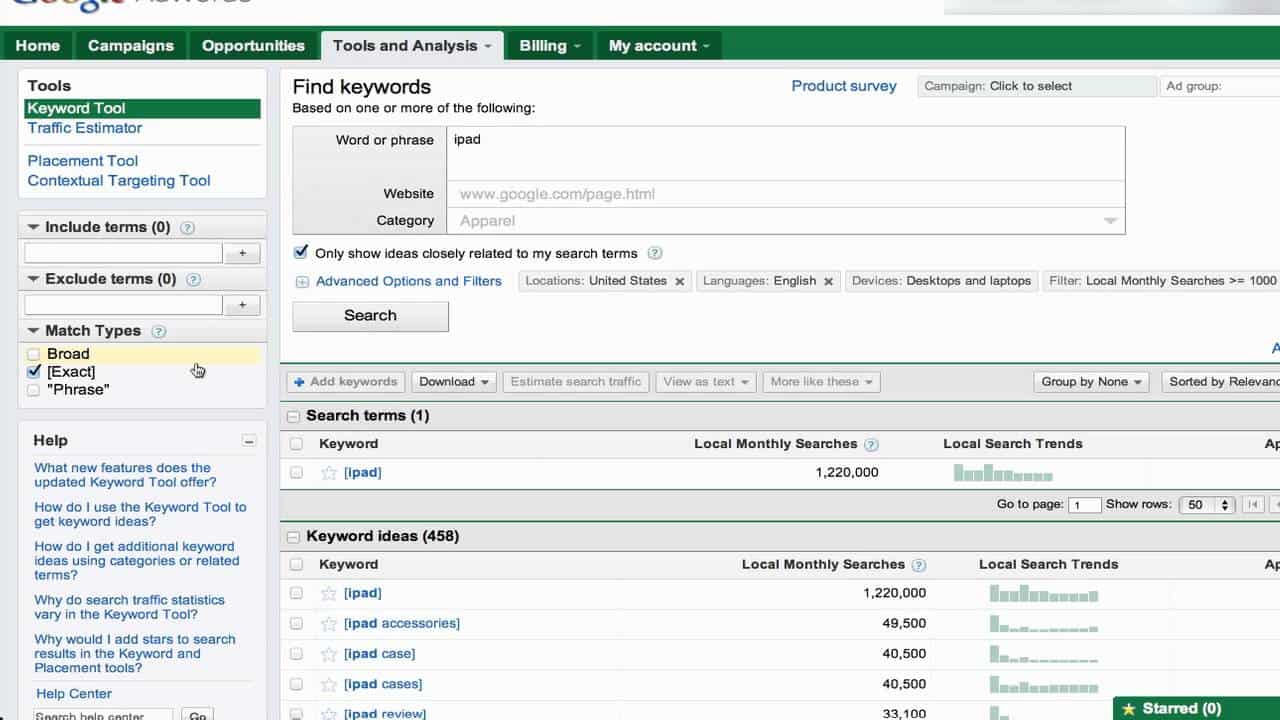The width and height of the screenshot is (1280, 720).
Task: Click the Go to page number field
Action: click(1084, 504)
